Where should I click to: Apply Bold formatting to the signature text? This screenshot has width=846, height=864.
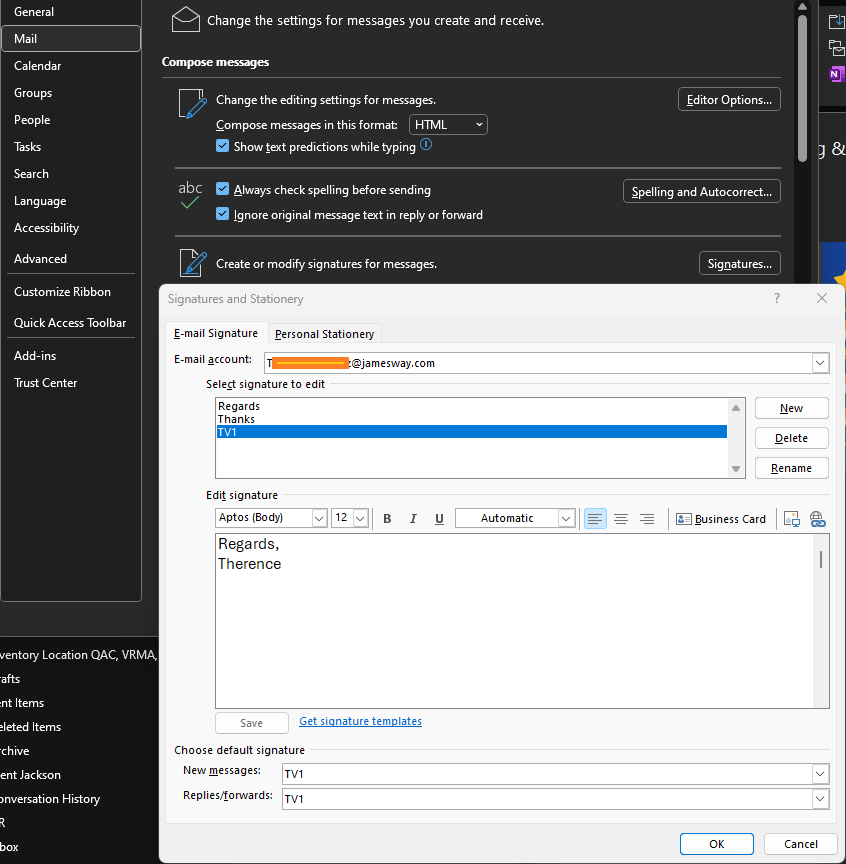pyautogui.click(x=387, y=518)
